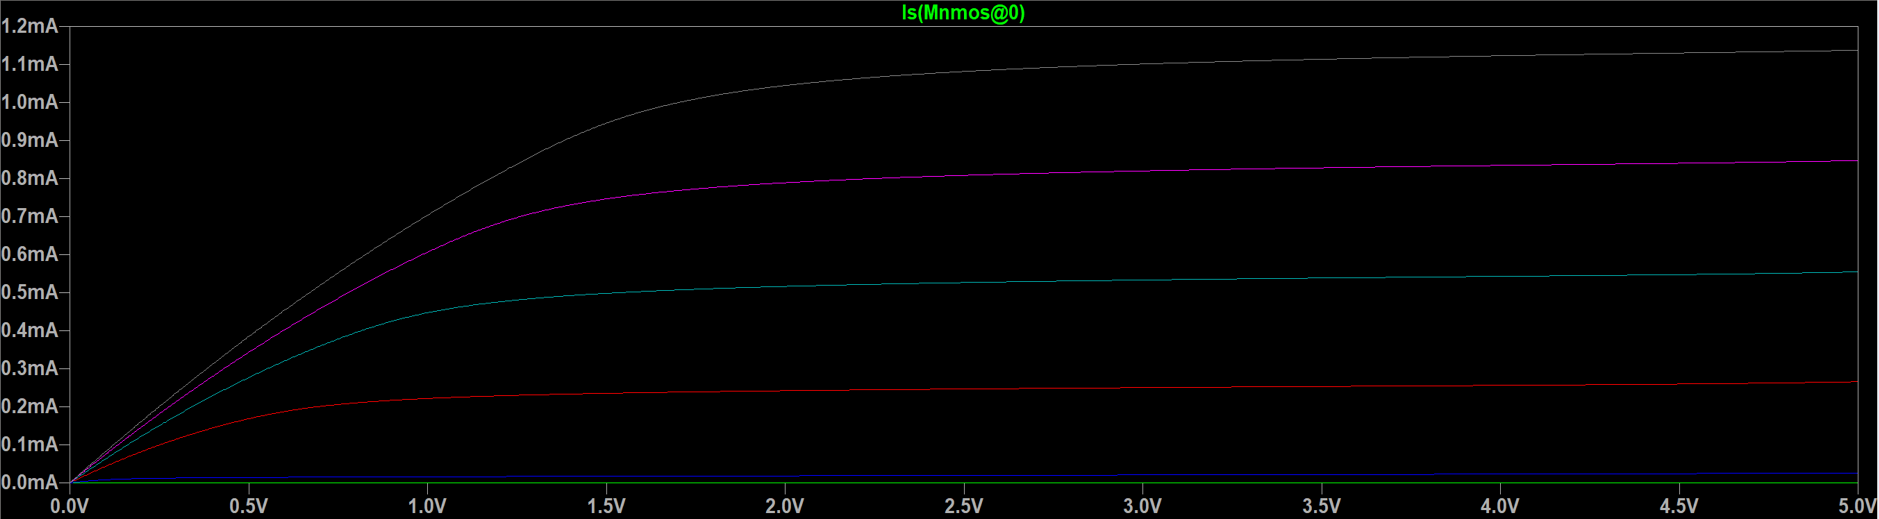Screen dimensions: 1879x519
Task: Click the 0.8mA y-axis label
Action: pos(29,178)
